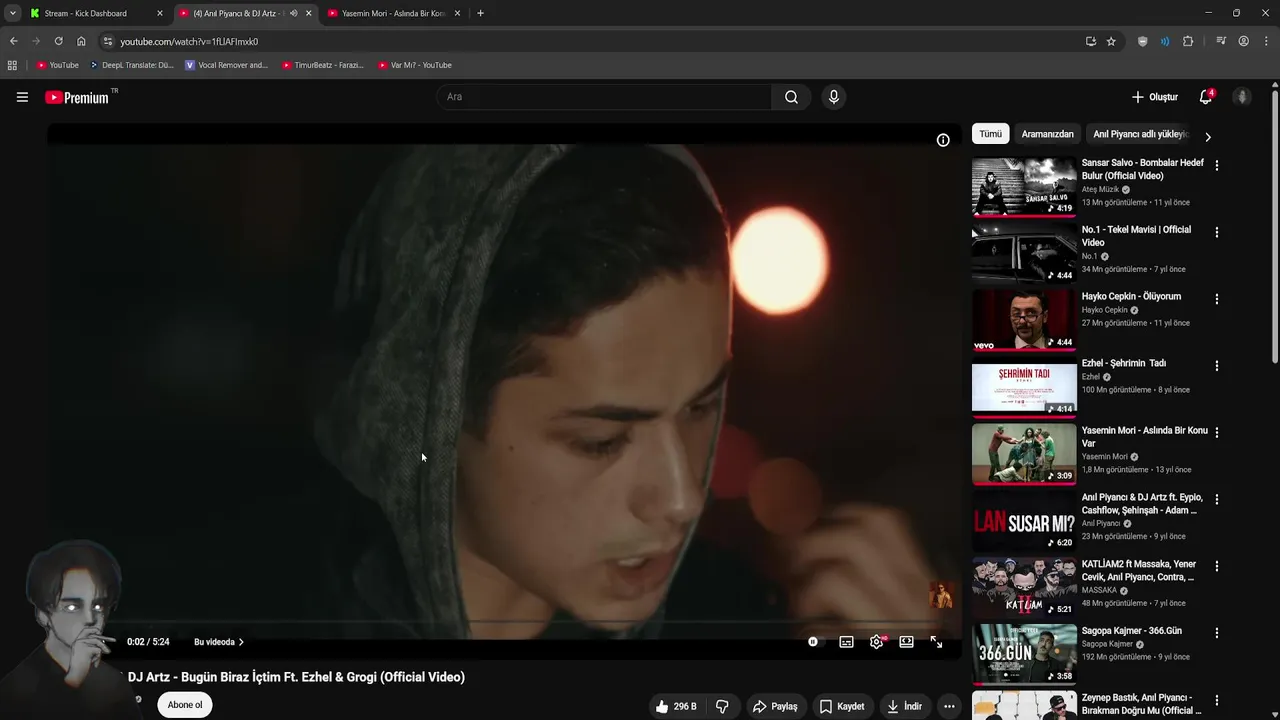Open options menu for No.1 Tekel Mavisi
The width and height of the screenshot is (1280, 720).
click(1217, 232)
